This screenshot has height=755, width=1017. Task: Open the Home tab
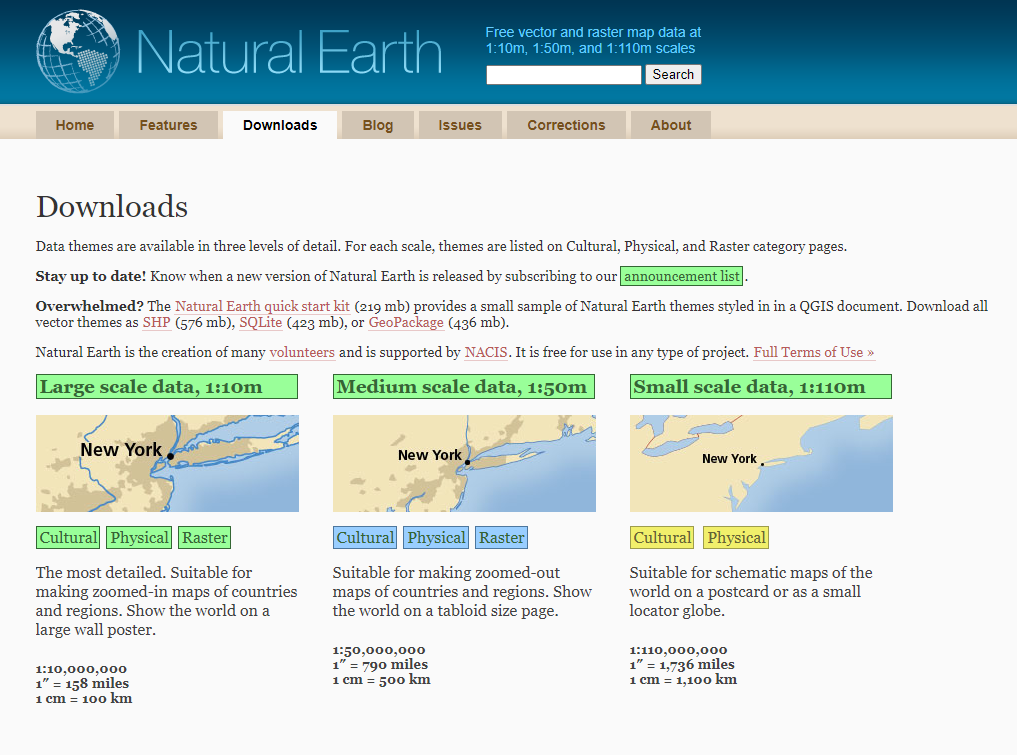[x=75, y=125]
